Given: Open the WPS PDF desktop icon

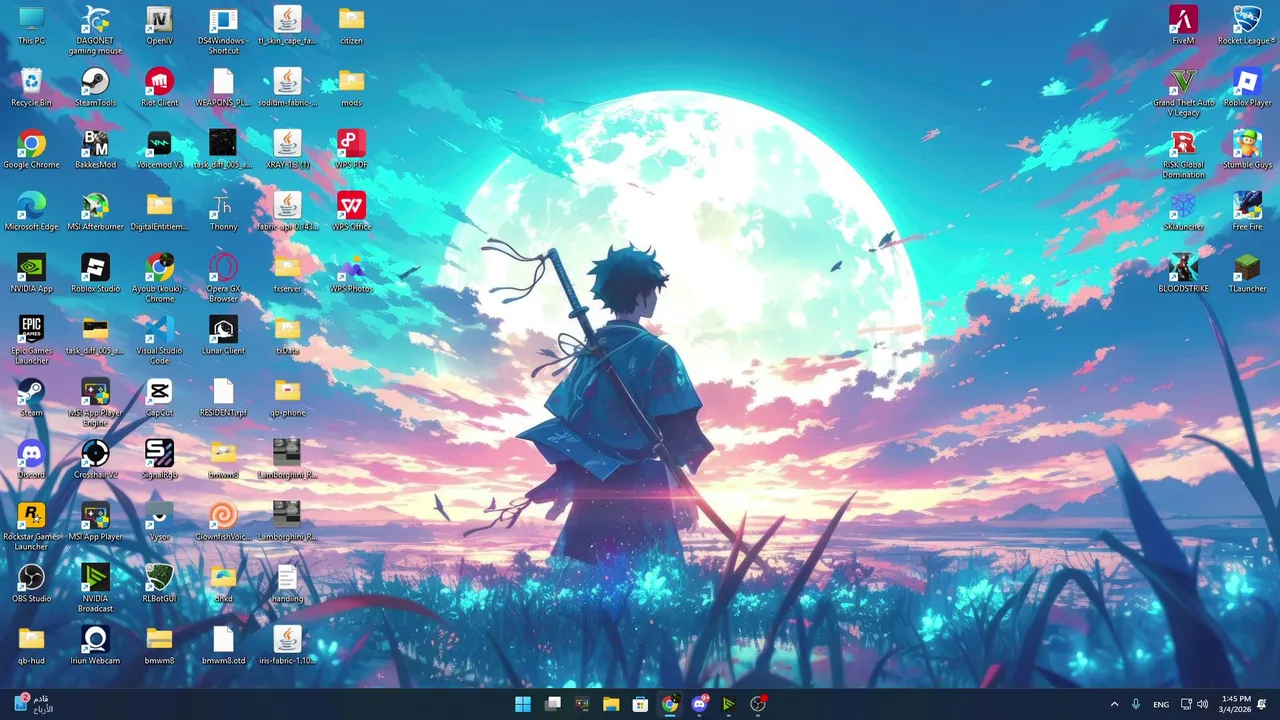Looking at the screenshot, I should coord(351,150).
